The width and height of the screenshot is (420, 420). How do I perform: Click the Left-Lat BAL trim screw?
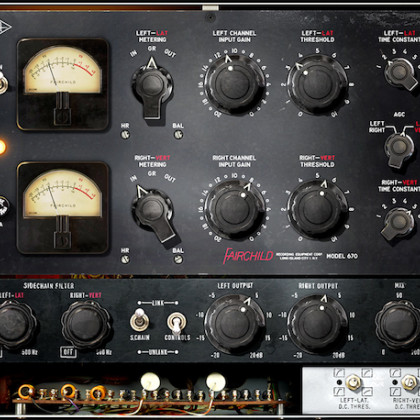(178, 134)
